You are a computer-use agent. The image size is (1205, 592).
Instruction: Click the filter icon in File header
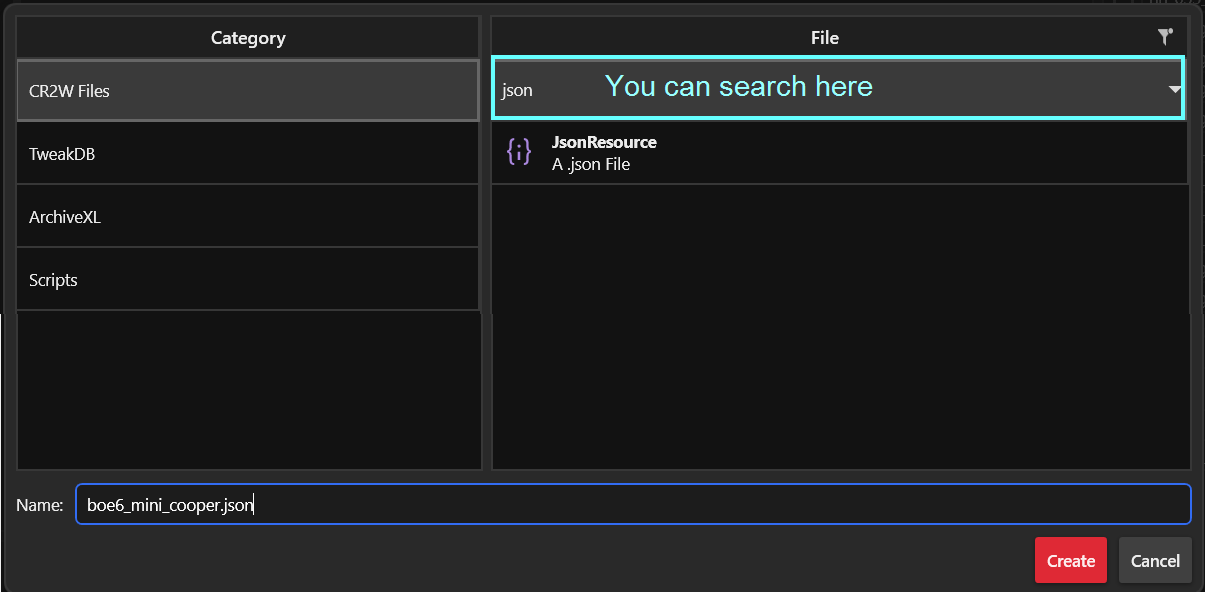tap(1165, 37)
